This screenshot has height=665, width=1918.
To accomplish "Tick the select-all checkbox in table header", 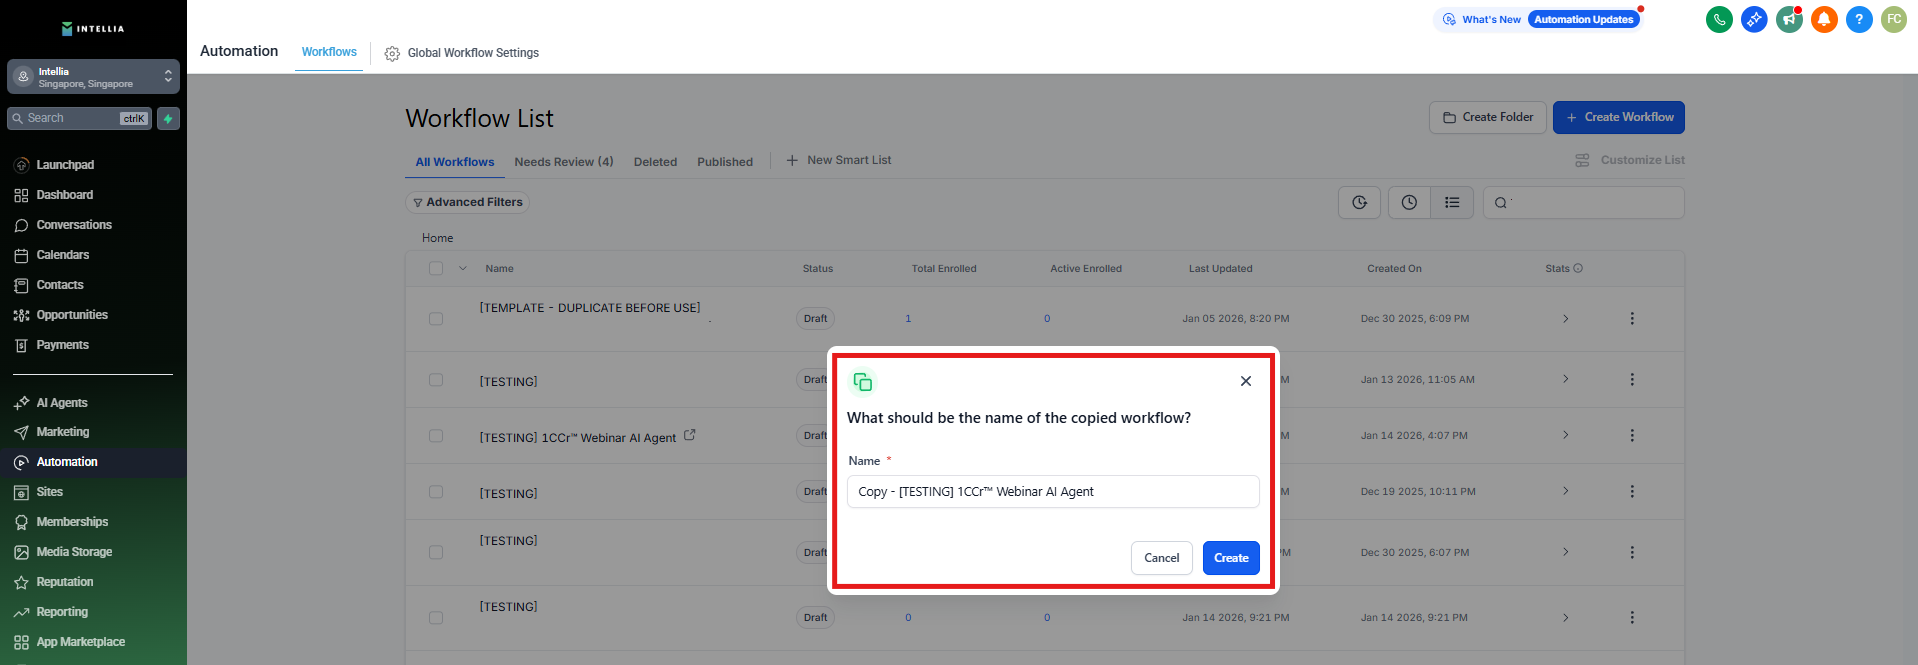I will click(x=436, y=268).
